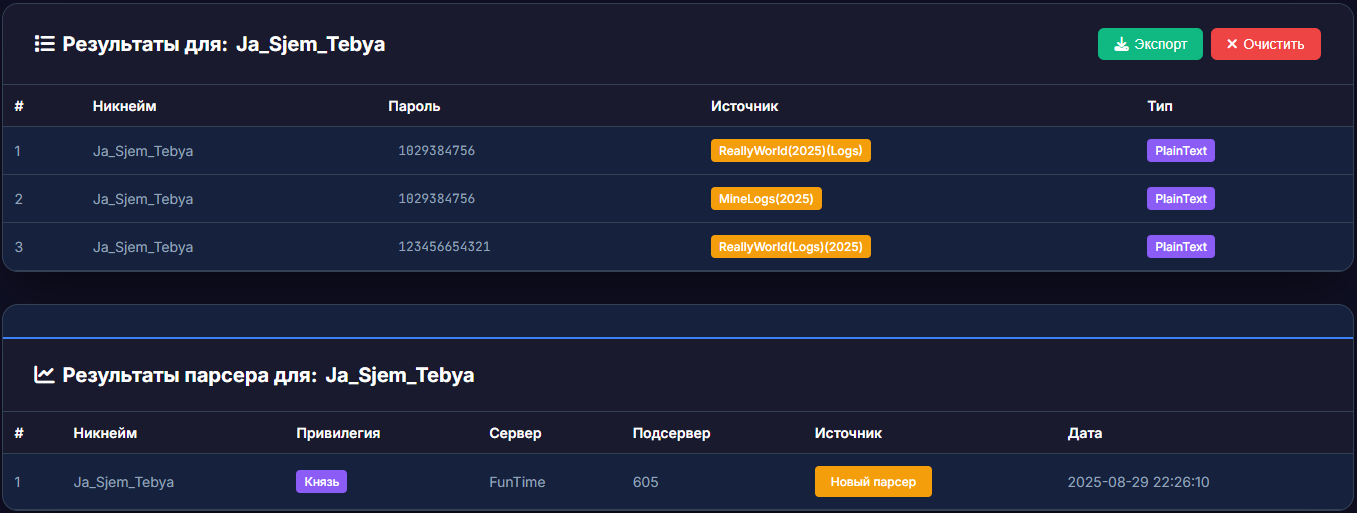Click PlainText badge in row with 123456654321

point(1180,247)
